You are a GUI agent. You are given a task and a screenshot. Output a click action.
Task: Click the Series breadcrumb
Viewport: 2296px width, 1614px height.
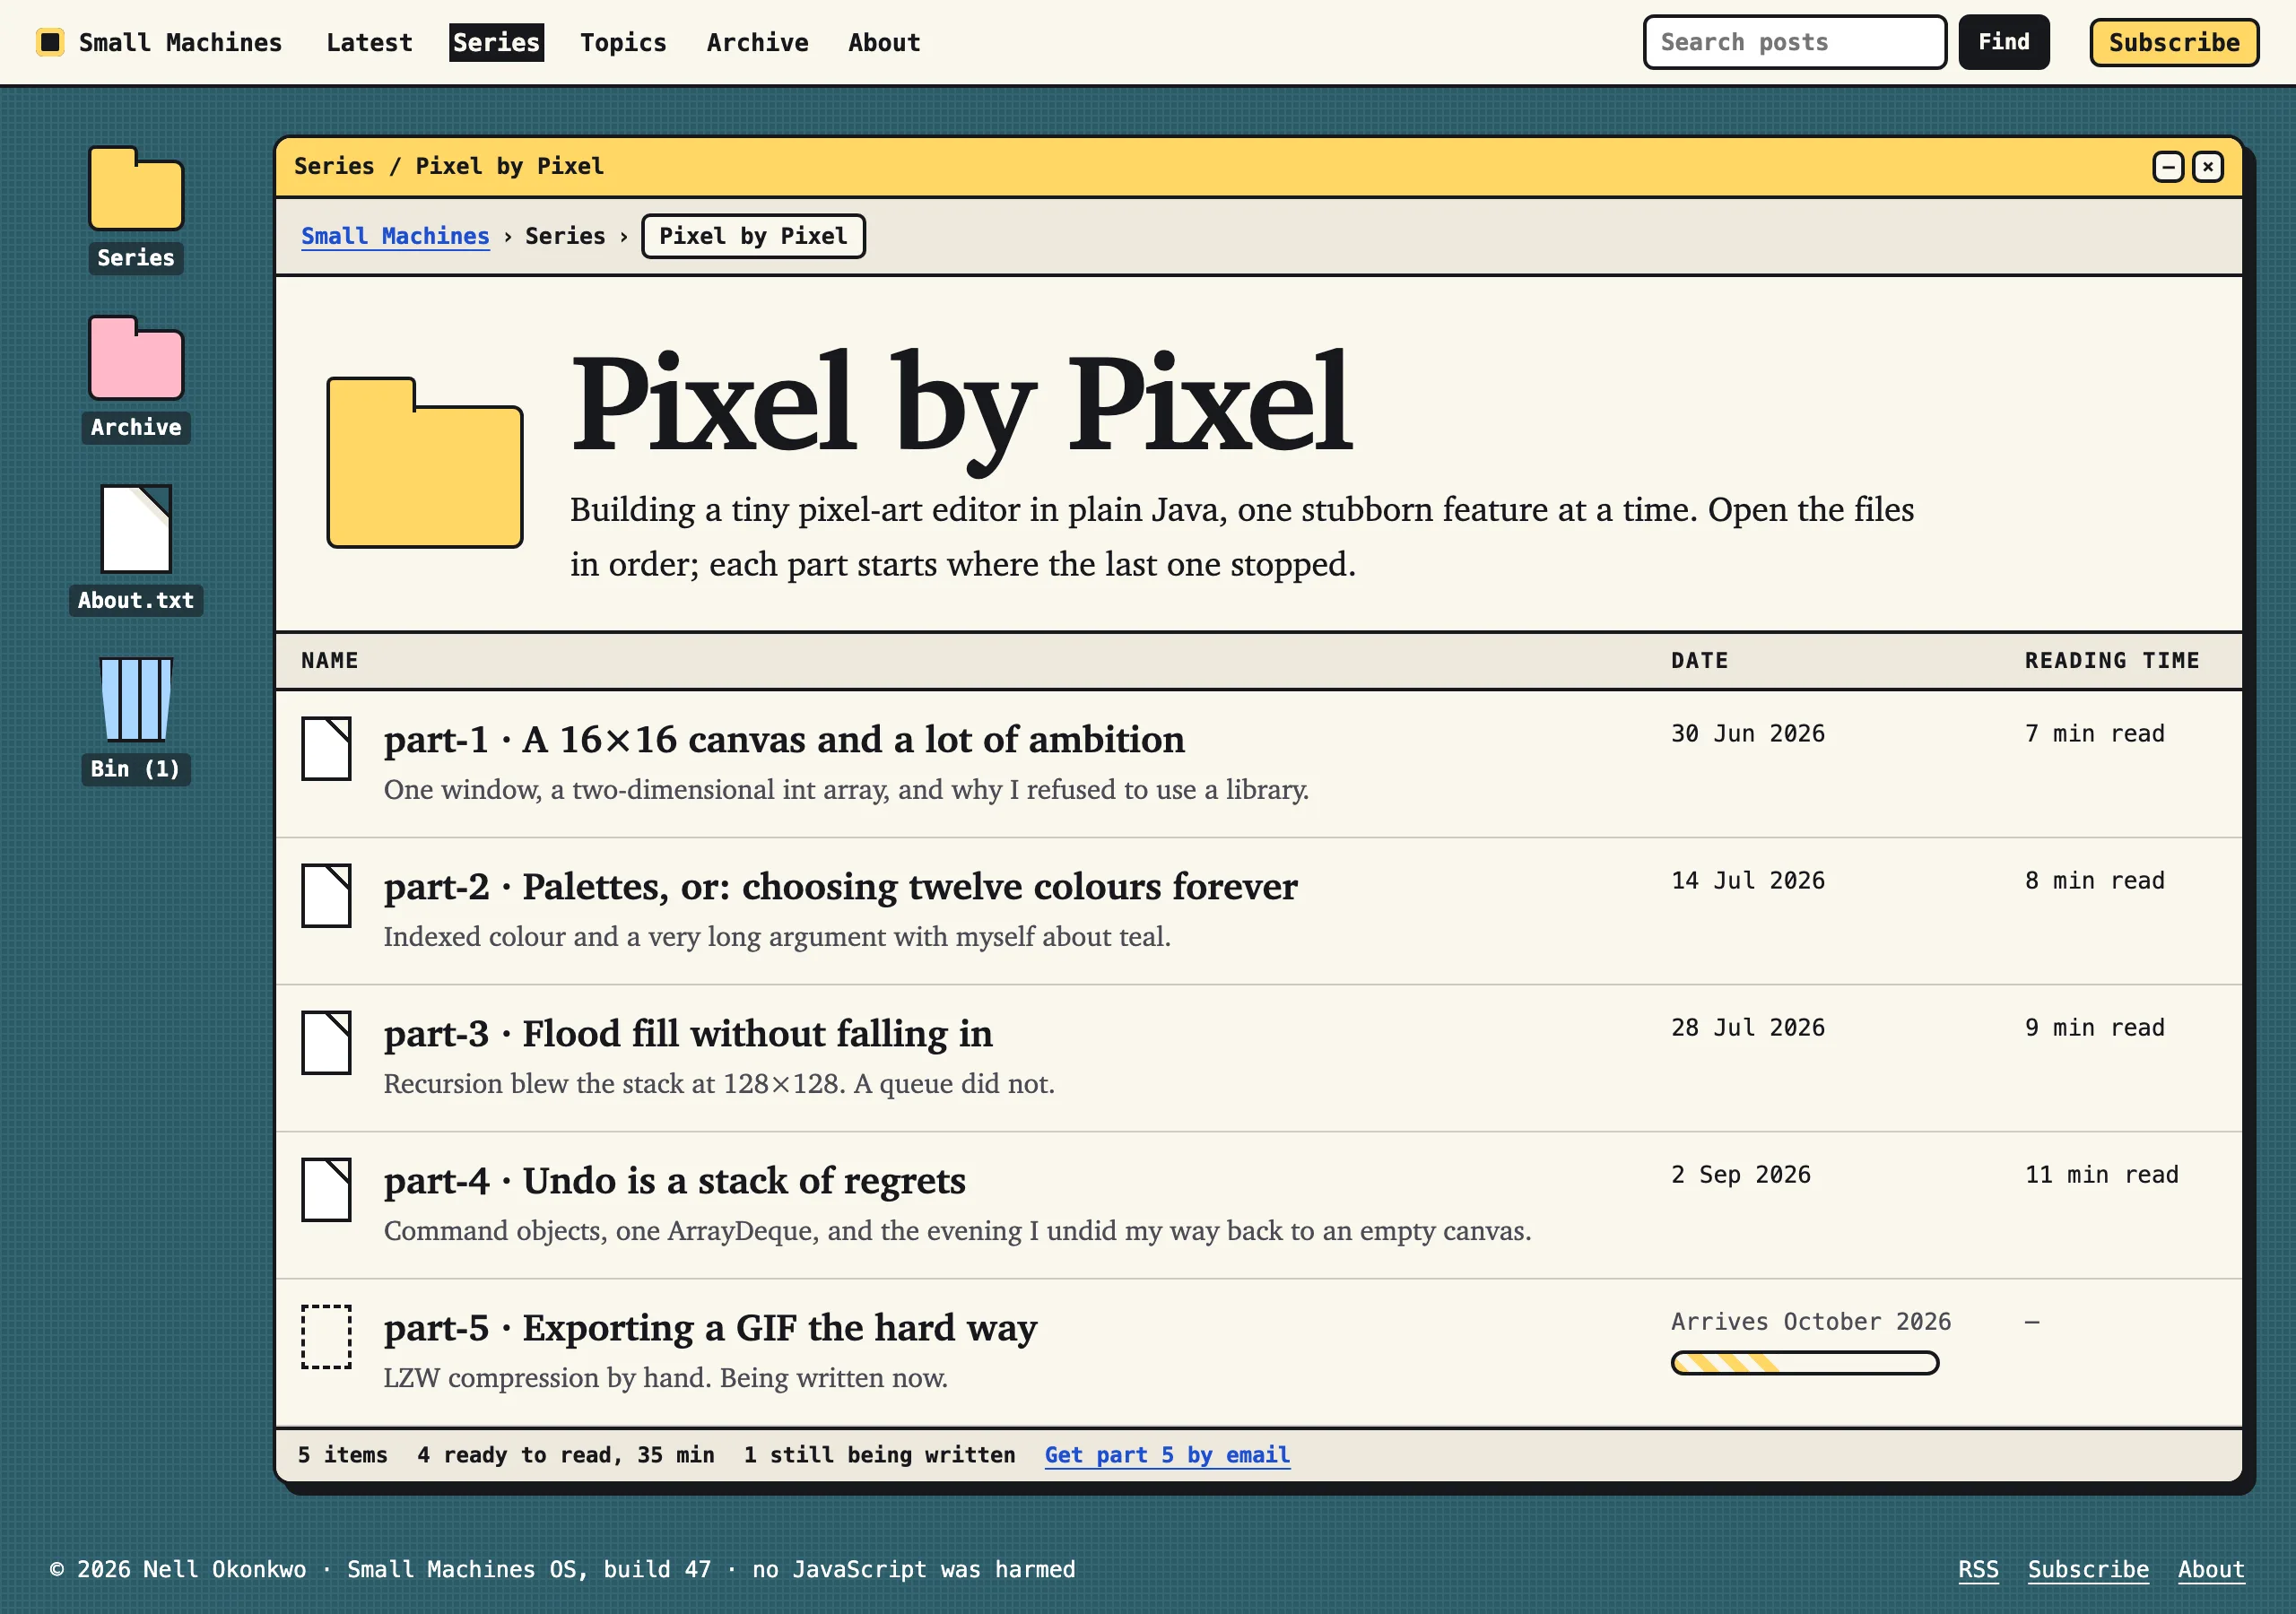(x=565, y=236)
